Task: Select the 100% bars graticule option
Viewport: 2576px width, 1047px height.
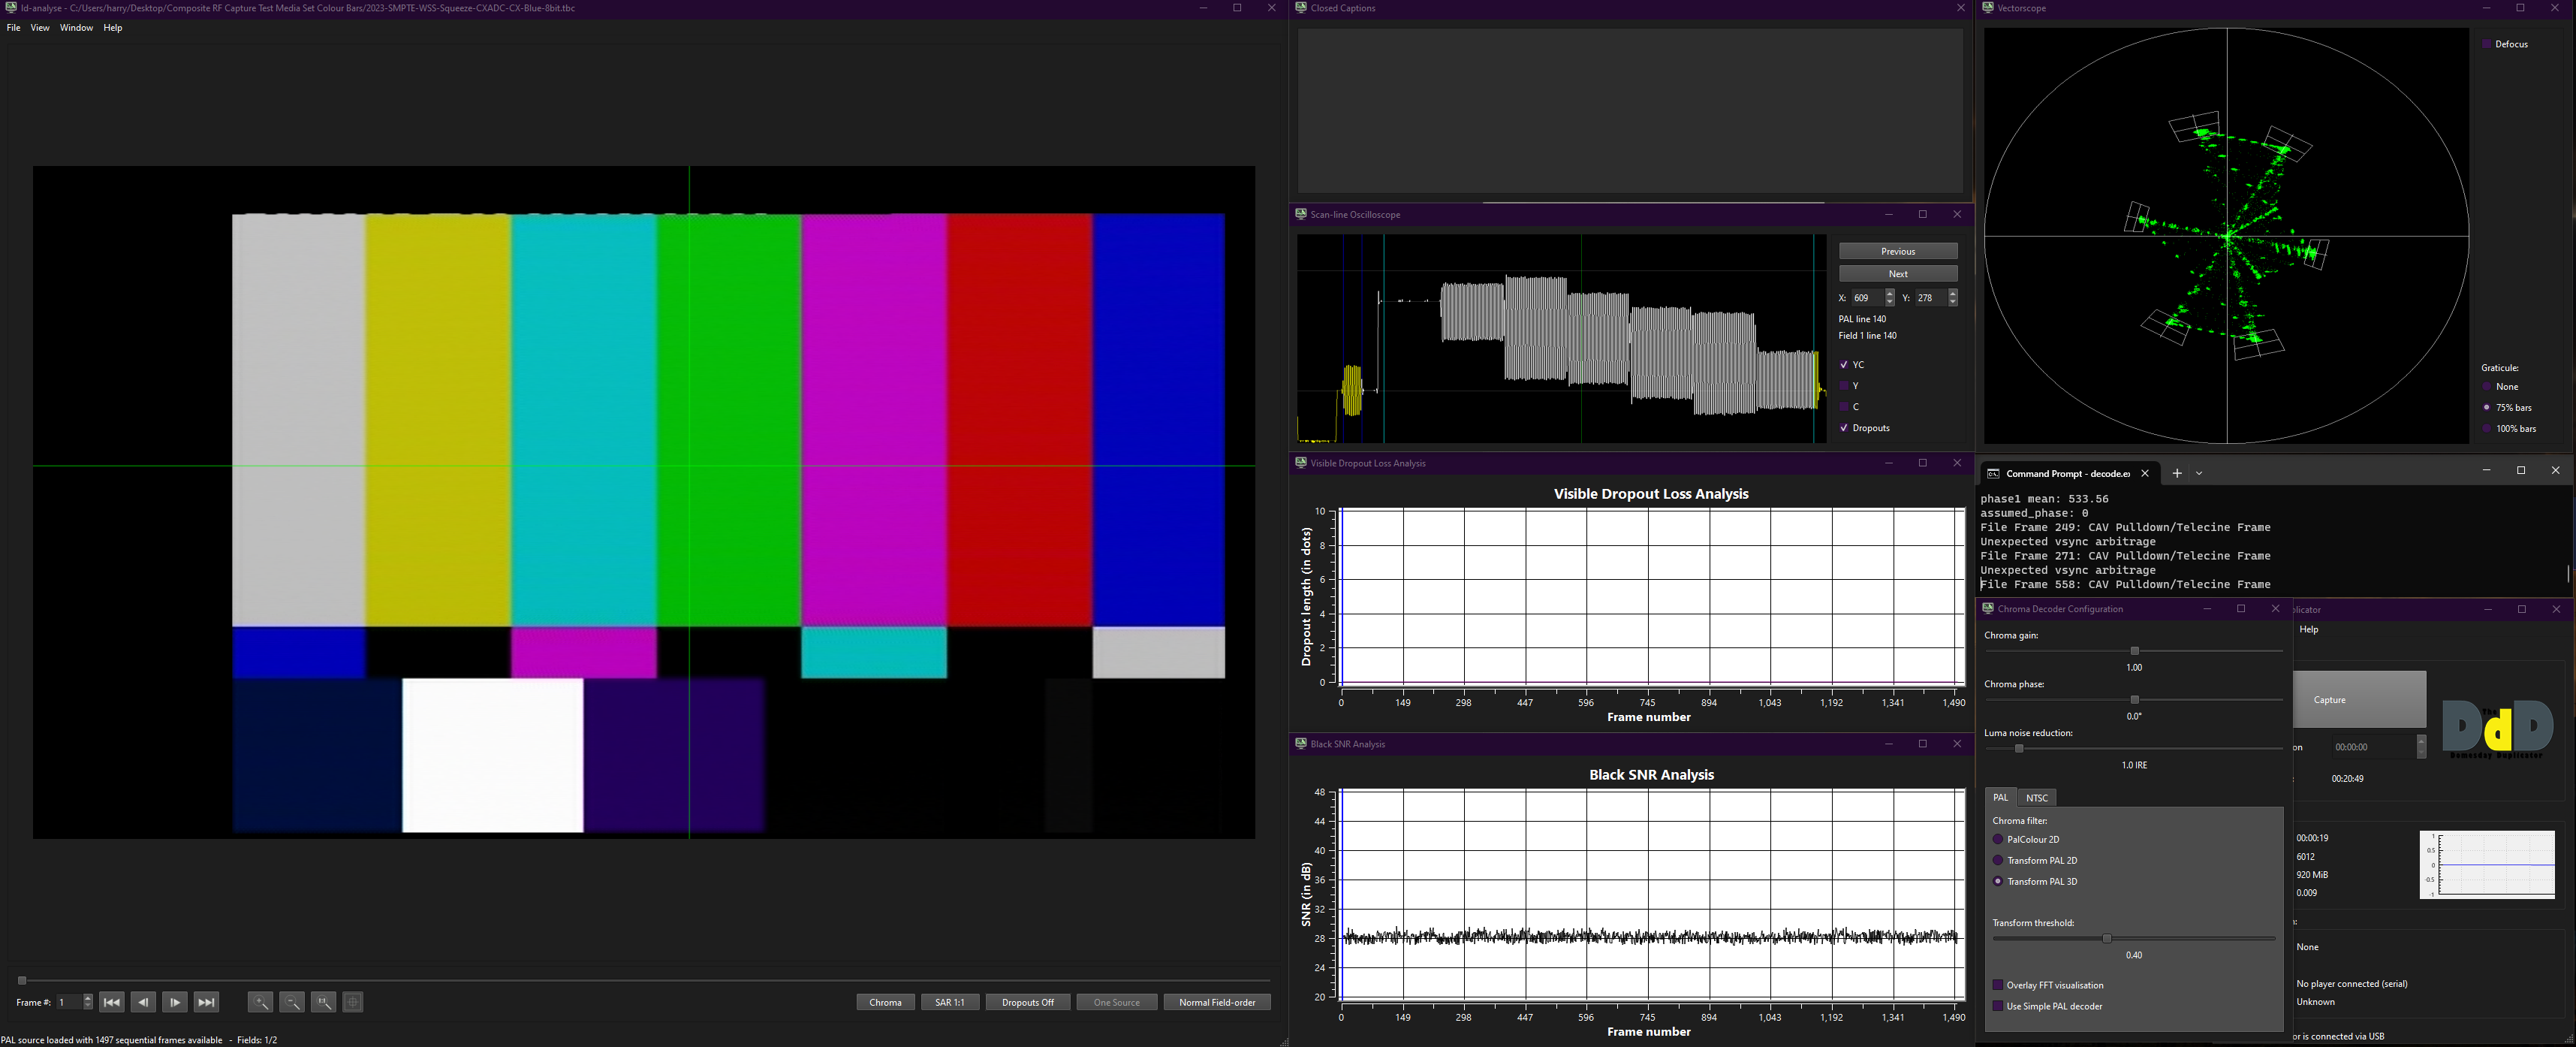Action: (x=2487, y=428)
